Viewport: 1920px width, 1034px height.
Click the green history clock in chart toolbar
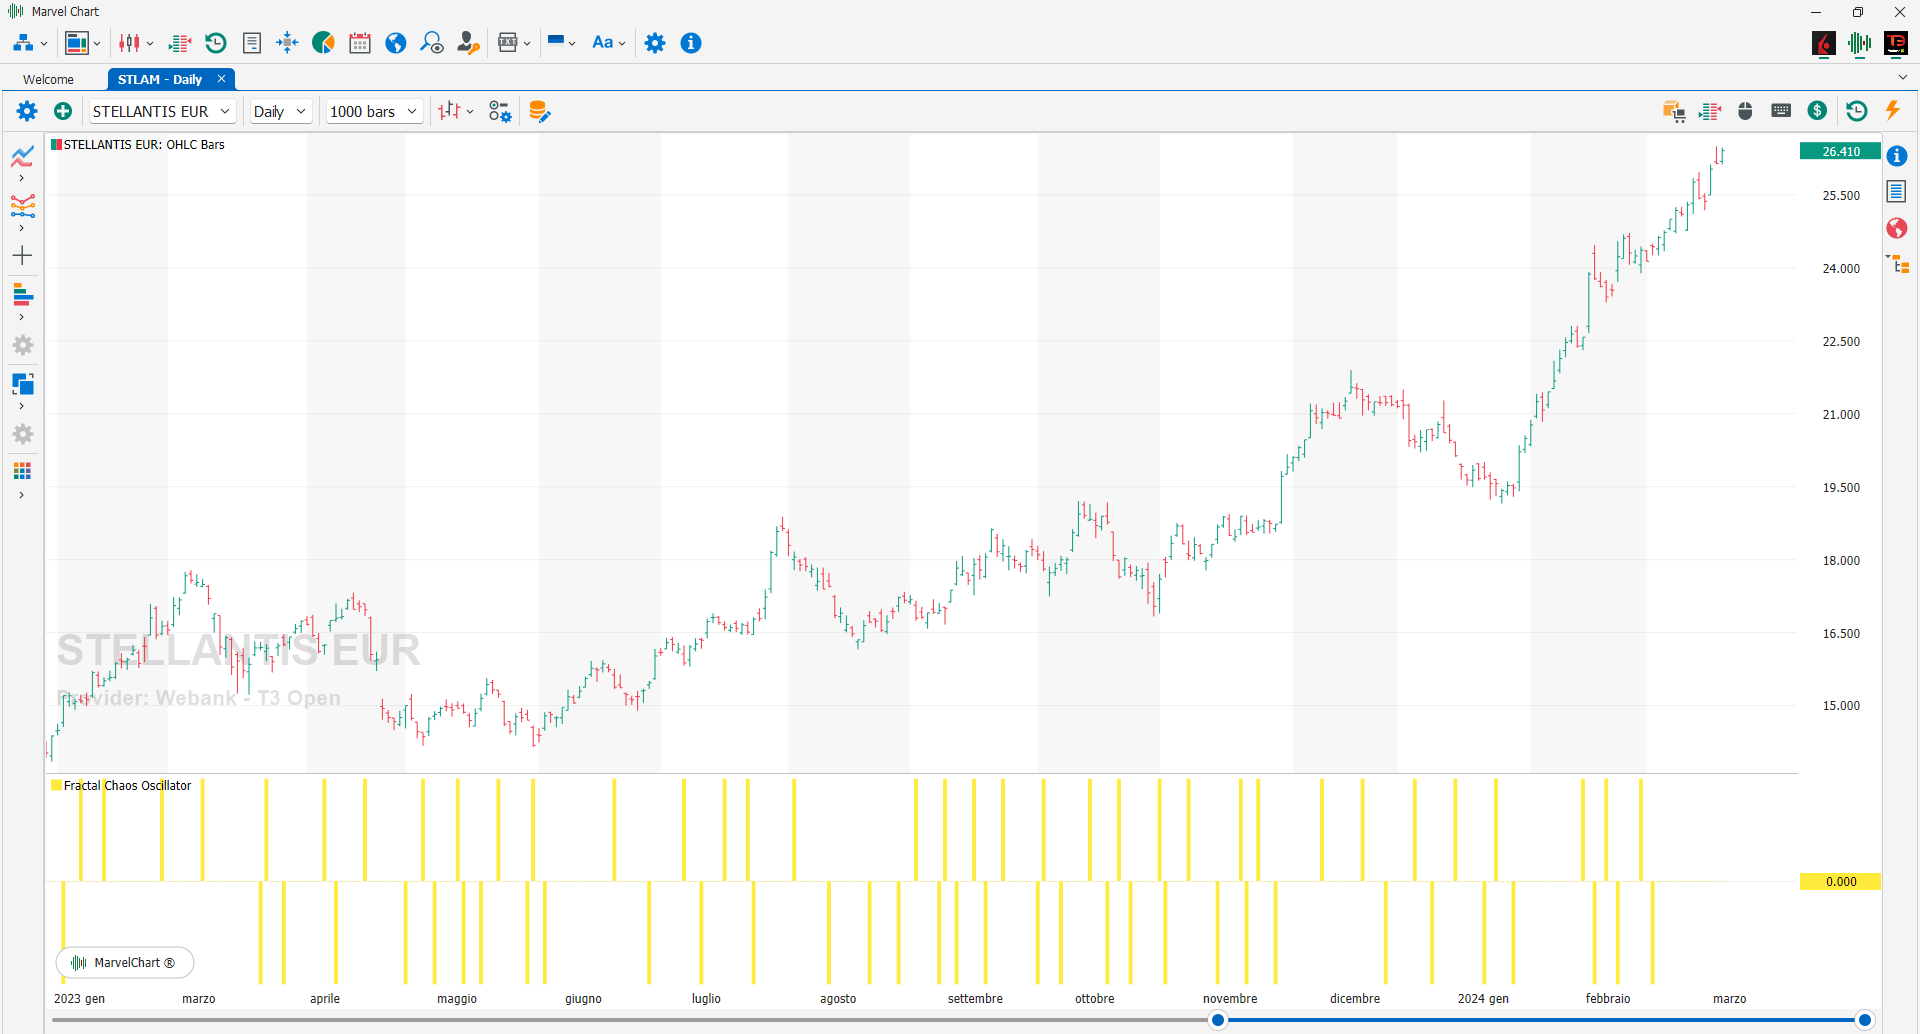click(1857, 111)
